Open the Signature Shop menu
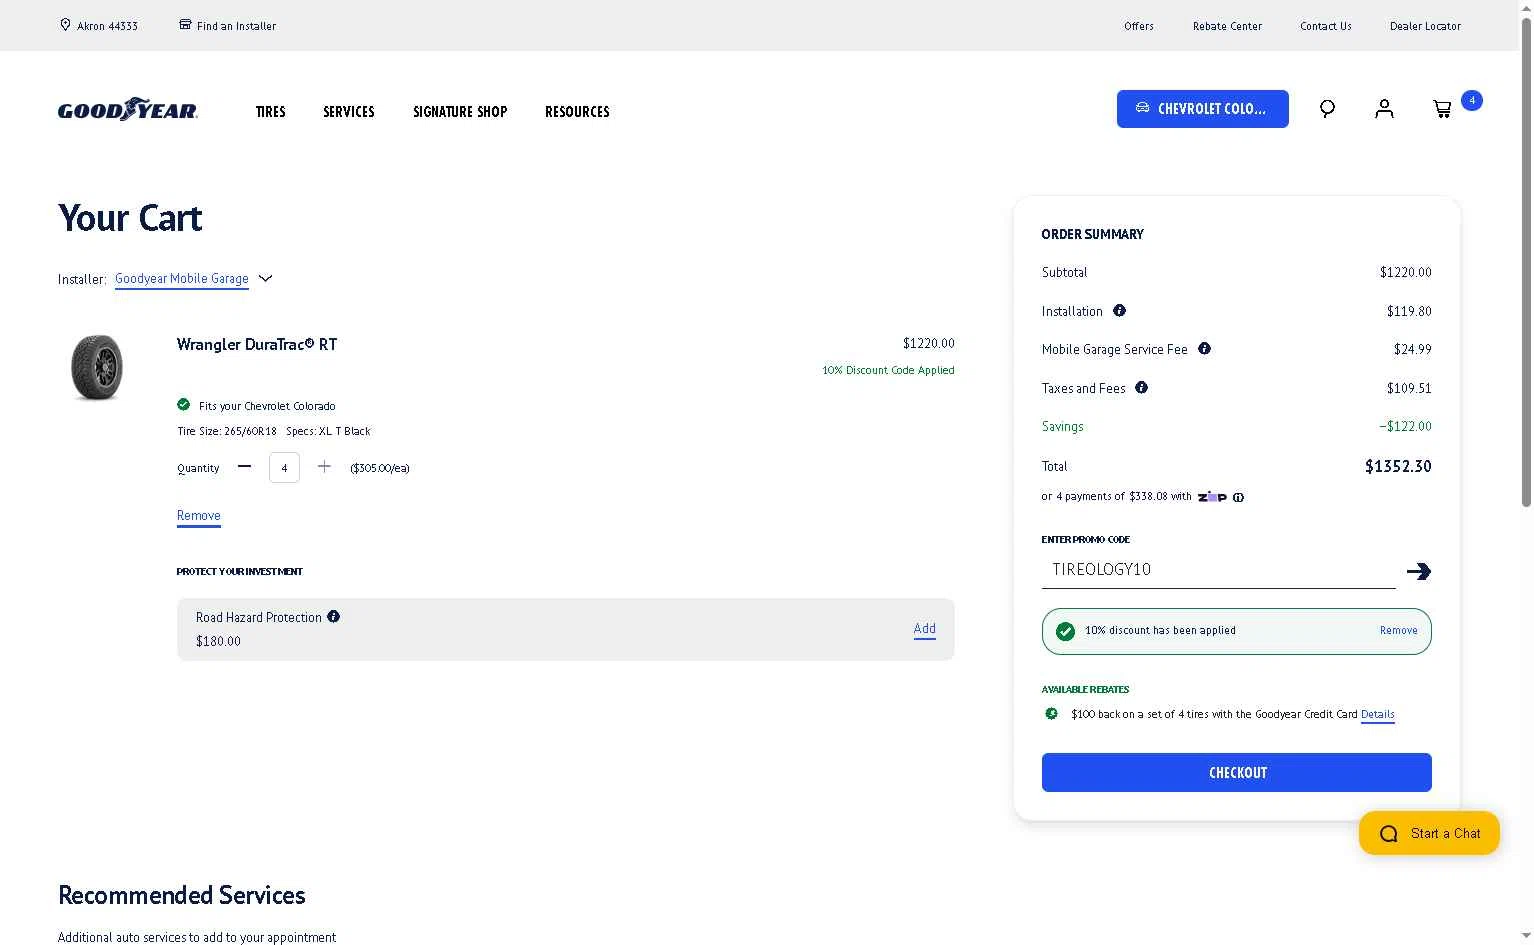The image size is (1534, 945). 460,112
